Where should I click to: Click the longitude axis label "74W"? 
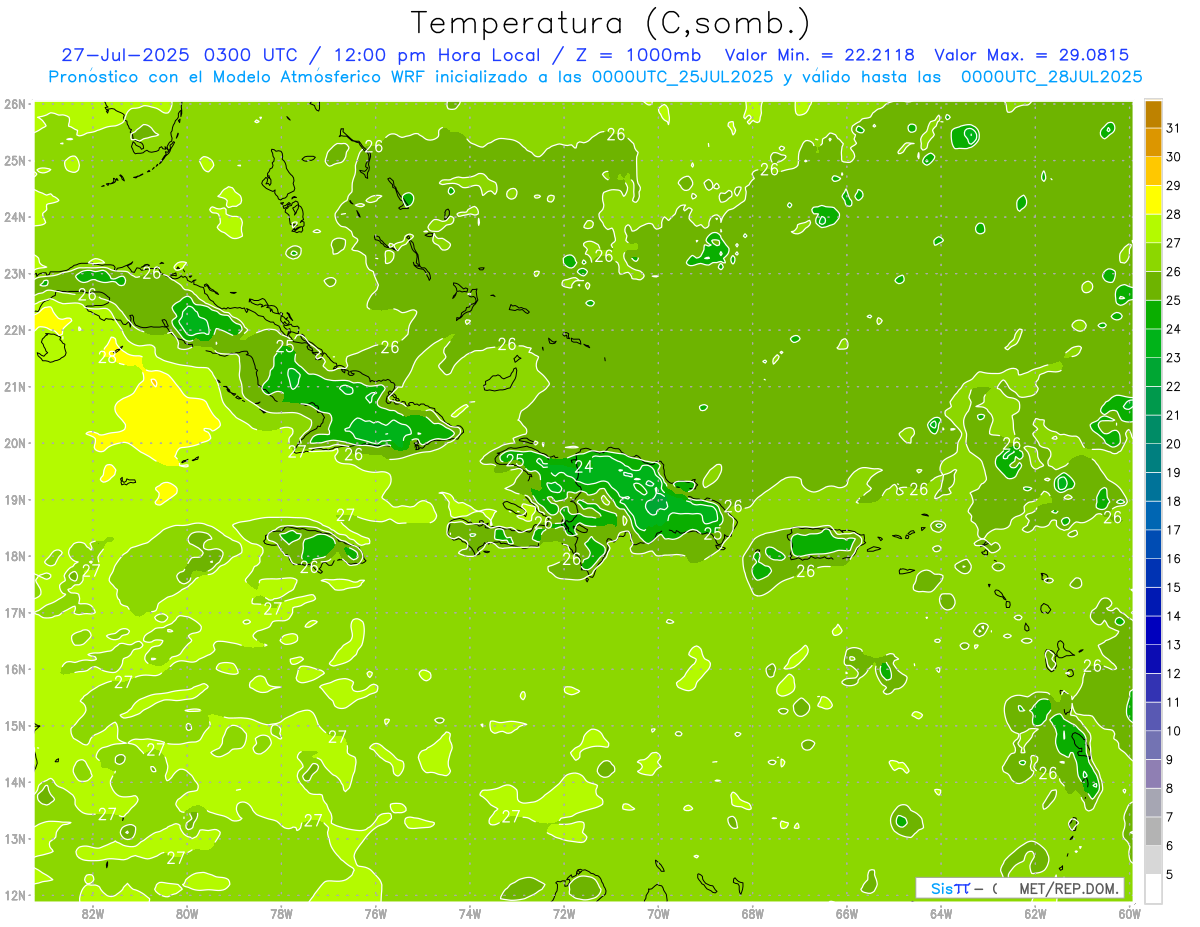tap(470, 913)
